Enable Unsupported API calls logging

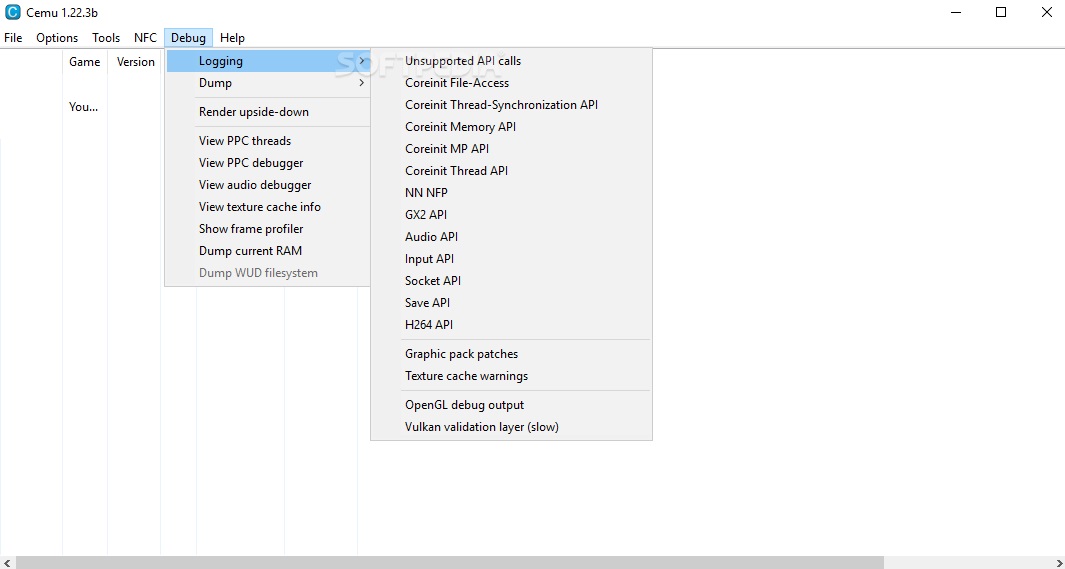(463, 61)
